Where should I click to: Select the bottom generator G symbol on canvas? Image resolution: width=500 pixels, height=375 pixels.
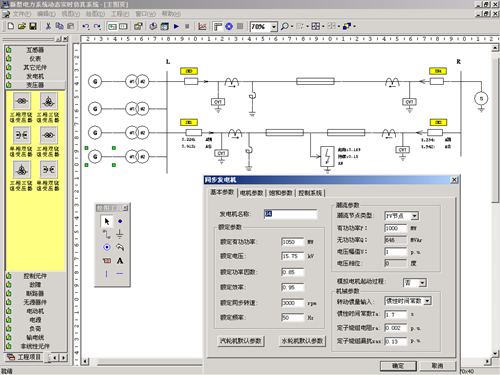95,157
